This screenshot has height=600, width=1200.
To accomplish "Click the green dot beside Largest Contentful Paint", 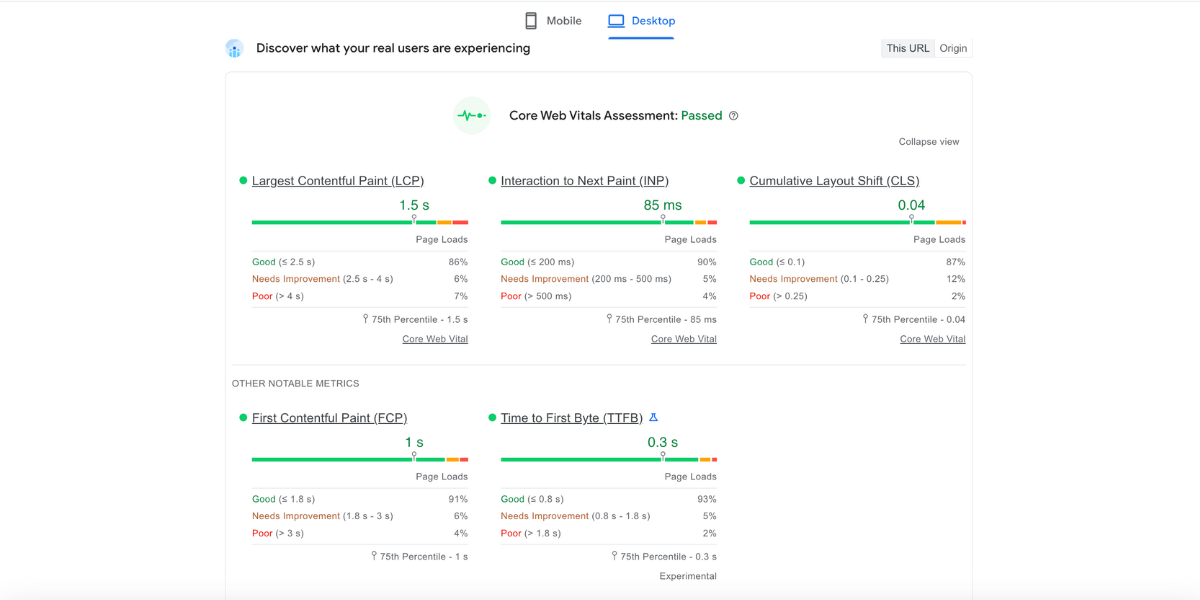I will click(243, 181).
